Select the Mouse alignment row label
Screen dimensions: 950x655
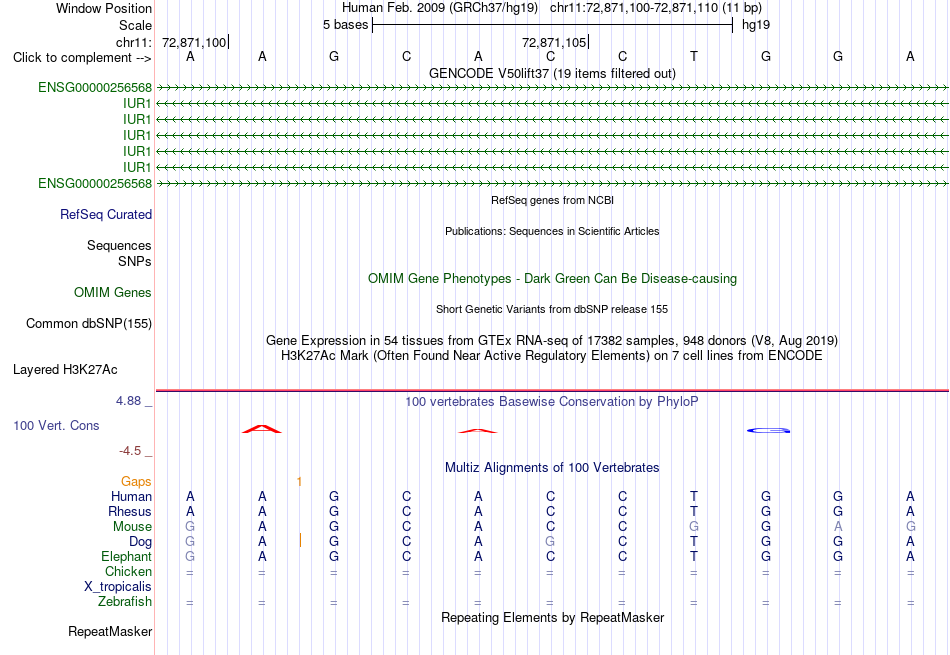pyautogui.click(x=132, y=527)
